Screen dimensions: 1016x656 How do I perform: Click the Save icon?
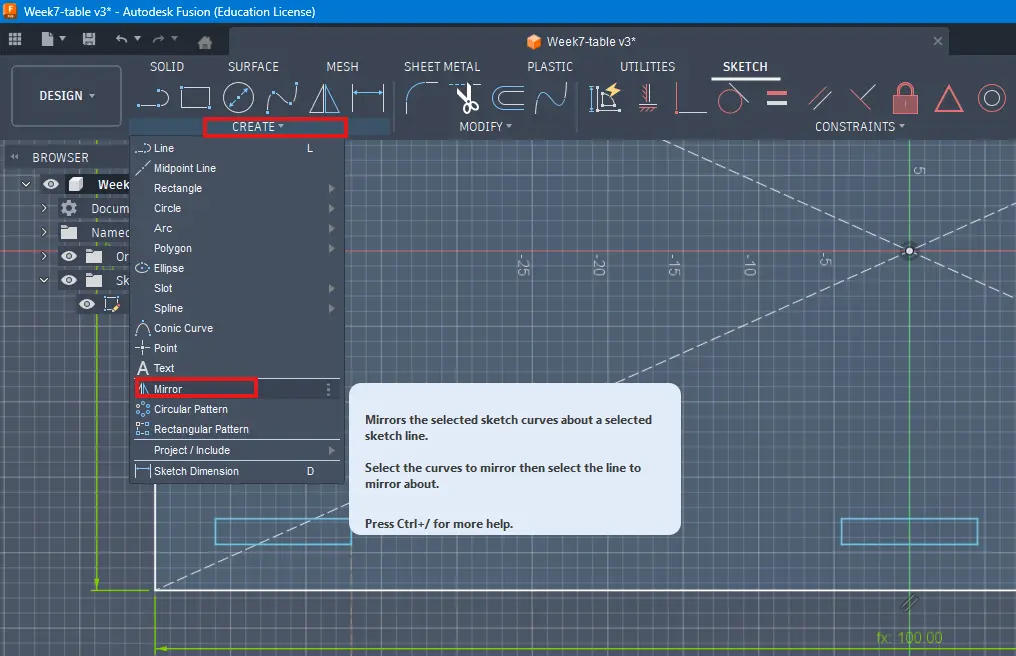89,39
